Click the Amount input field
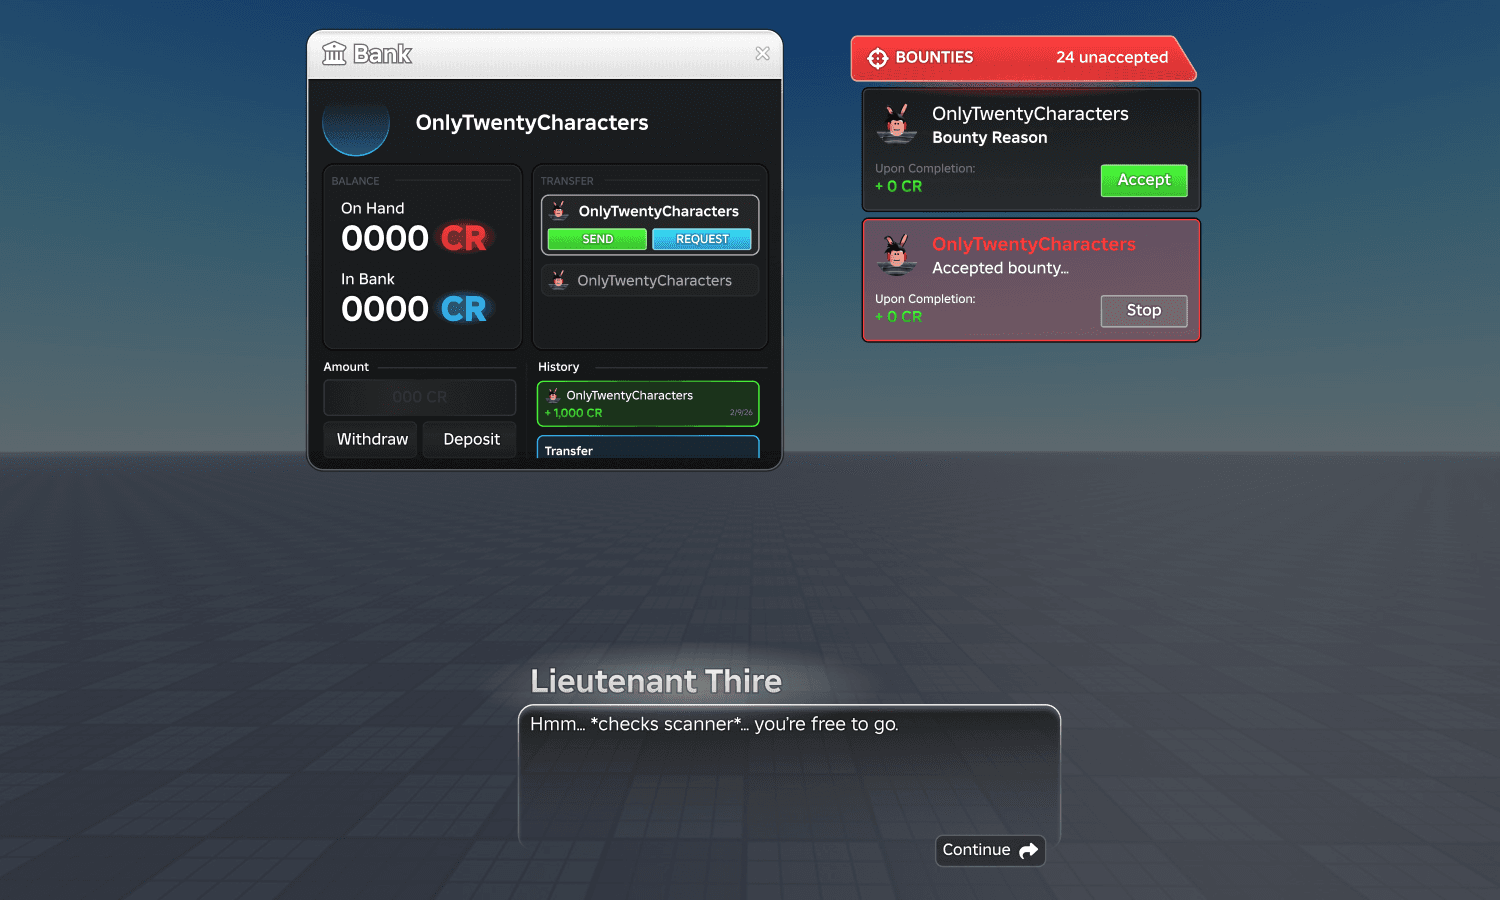Screen dimensions: 1500x900 (x=420, y=397)
